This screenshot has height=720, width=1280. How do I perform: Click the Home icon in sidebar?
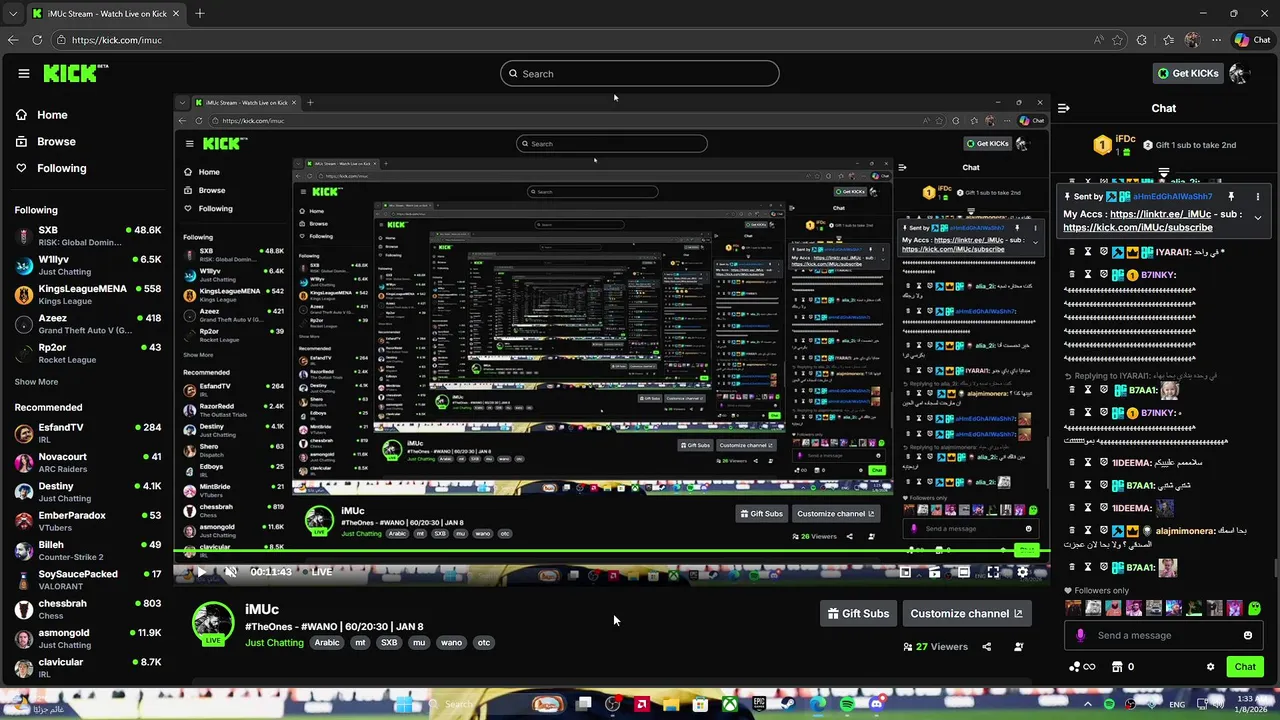(x=21, y=115)
